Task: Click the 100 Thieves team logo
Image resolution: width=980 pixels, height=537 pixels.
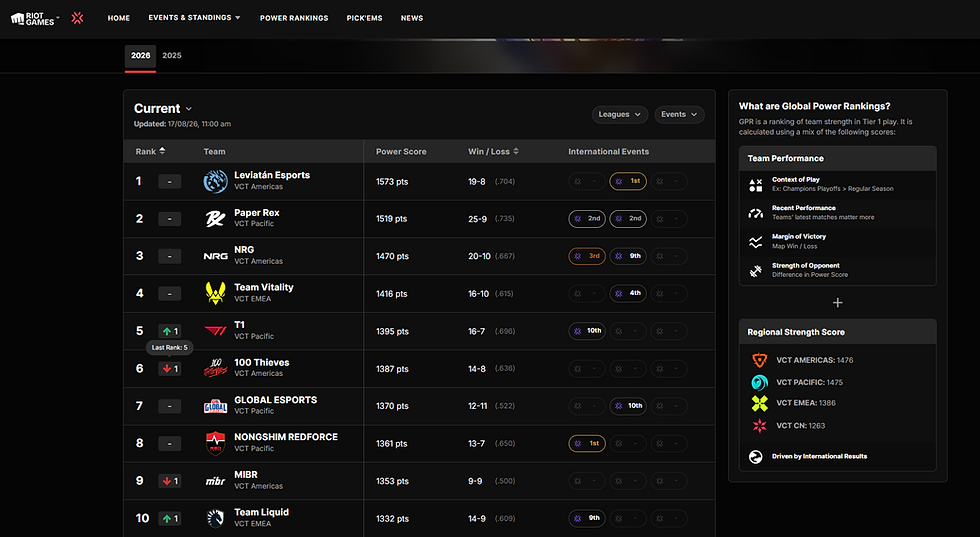Action: coord(216,368)
